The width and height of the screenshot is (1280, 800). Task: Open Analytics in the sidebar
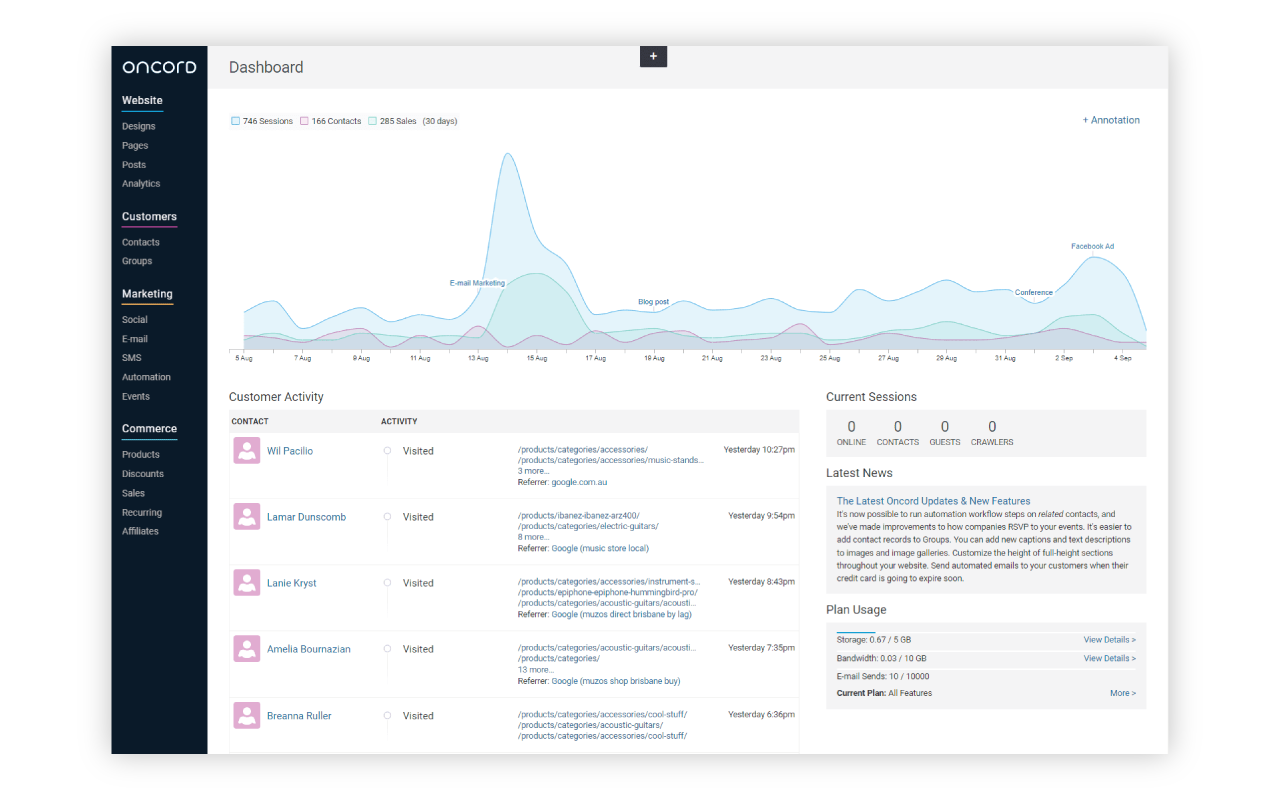[x=141, y=184]
